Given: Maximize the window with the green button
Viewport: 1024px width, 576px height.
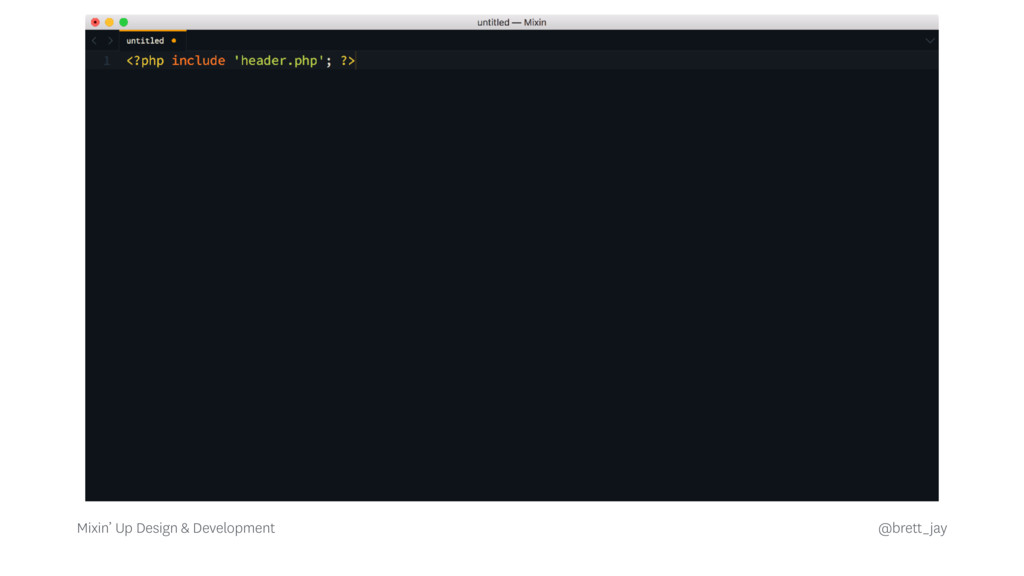Looking at the screenshot, I should [123, 22].
